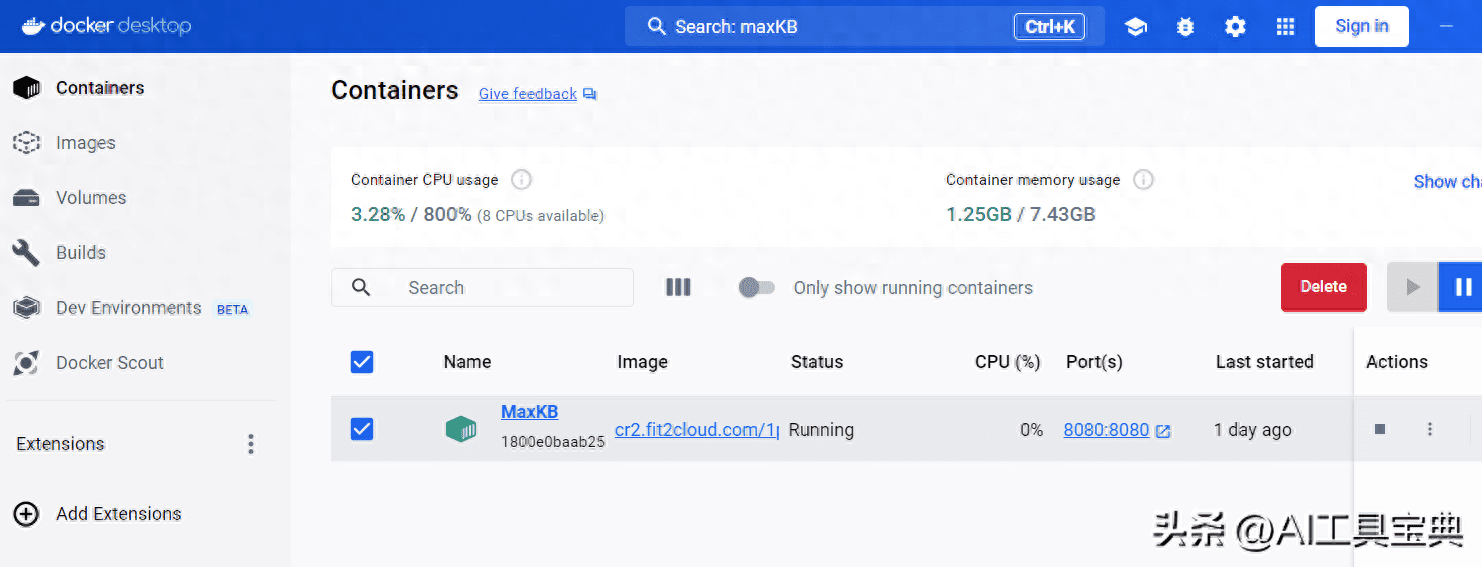Toggle Only show running containers switch
This screenshot has height=567, width=1482.
(x=756, y=288)
